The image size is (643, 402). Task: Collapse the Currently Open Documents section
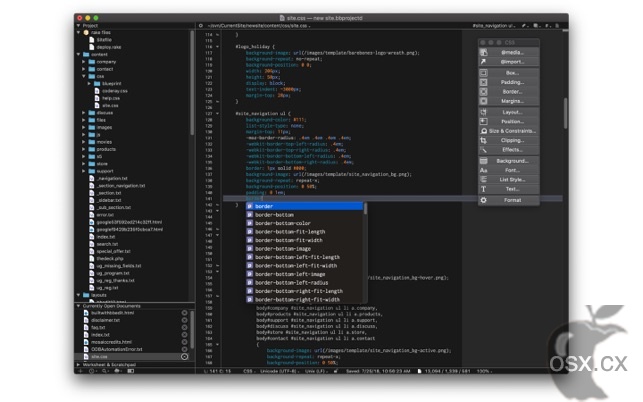78,306
